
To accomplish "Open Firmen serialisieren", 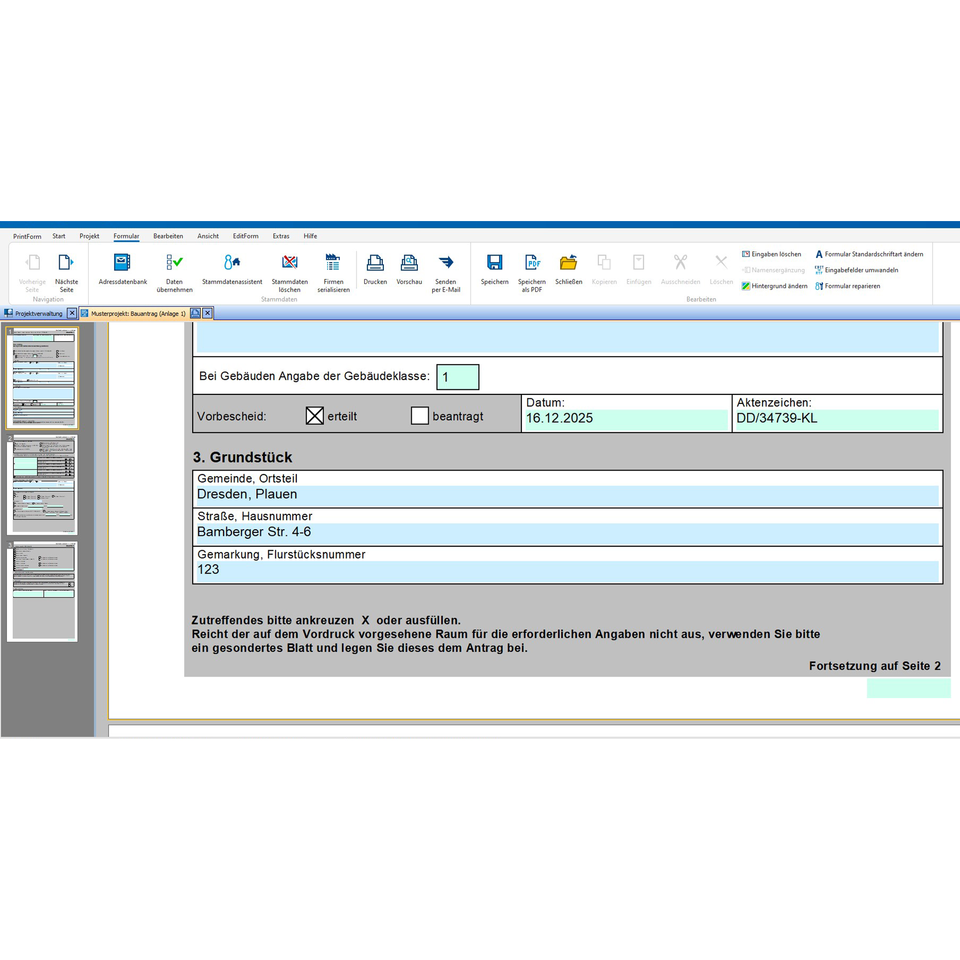I will coord(333,273).
